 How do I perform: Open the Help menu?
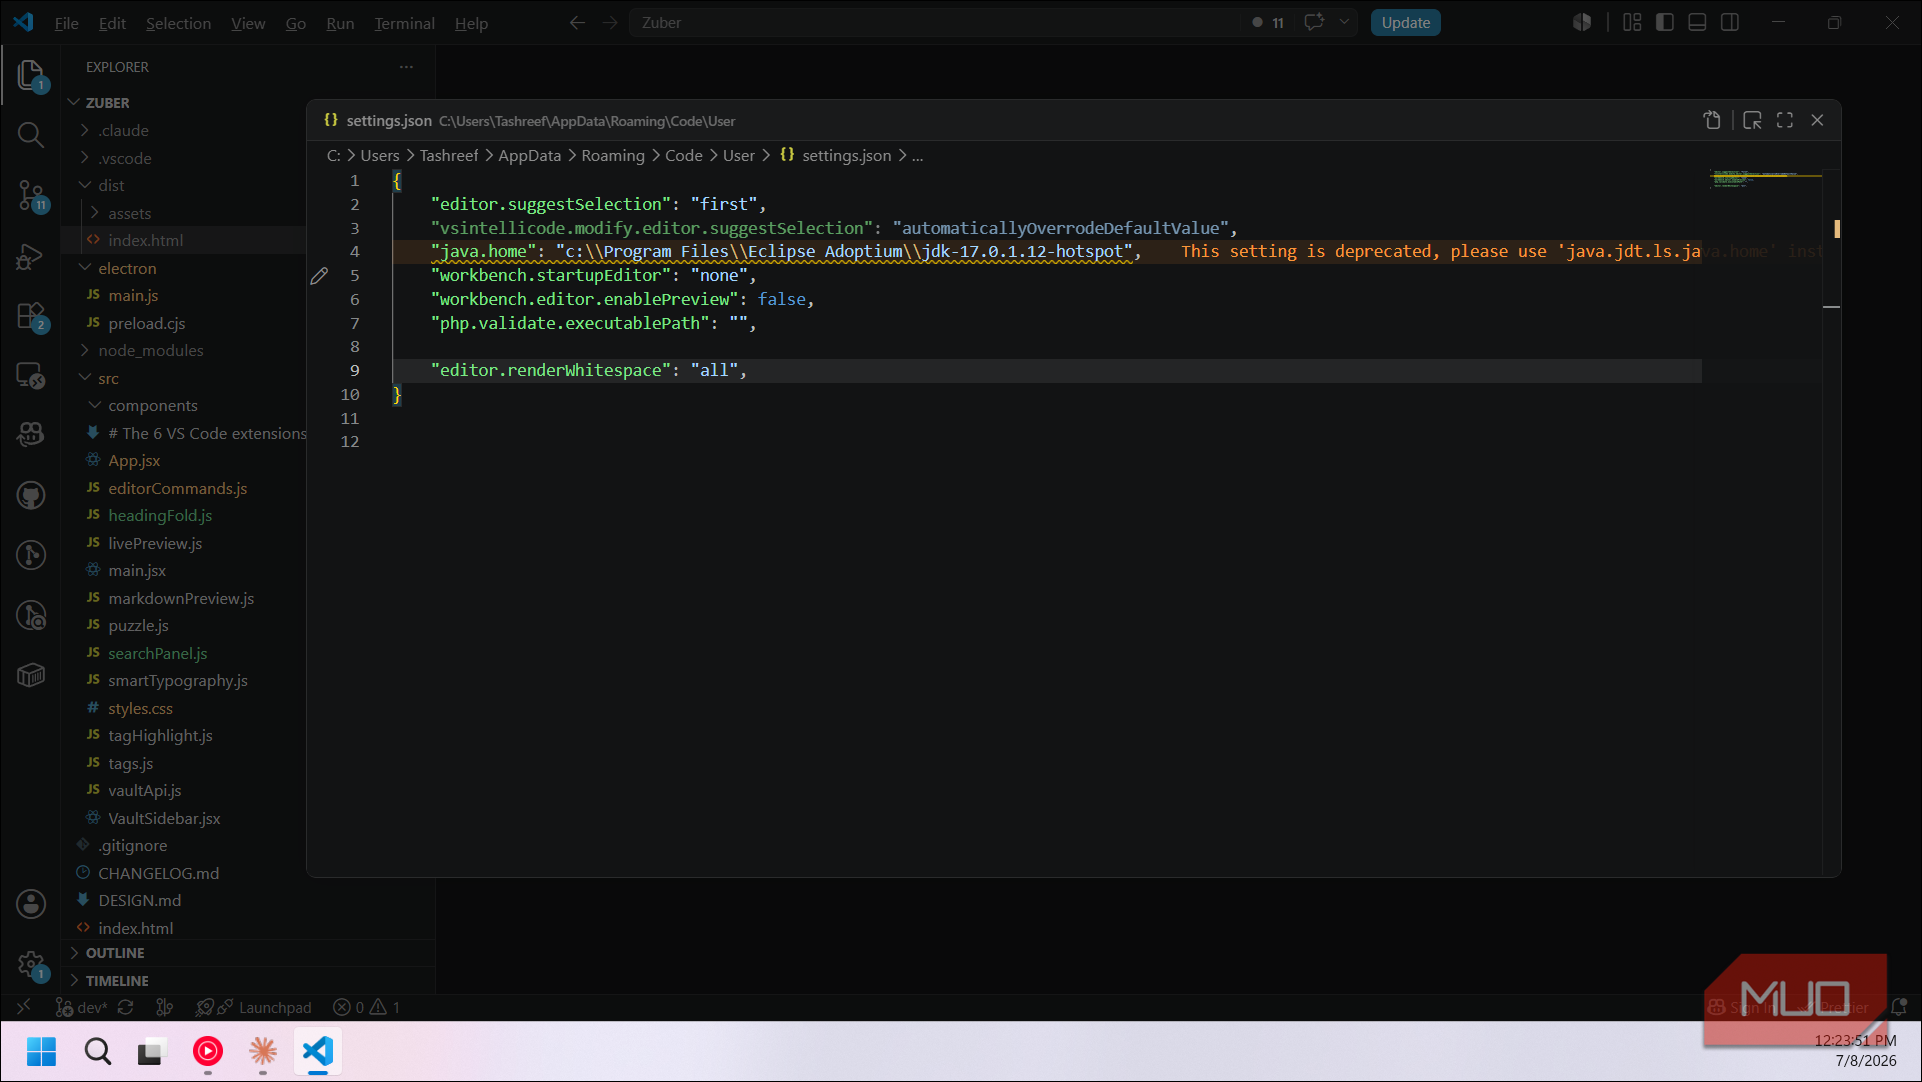[x=471, y=23]
